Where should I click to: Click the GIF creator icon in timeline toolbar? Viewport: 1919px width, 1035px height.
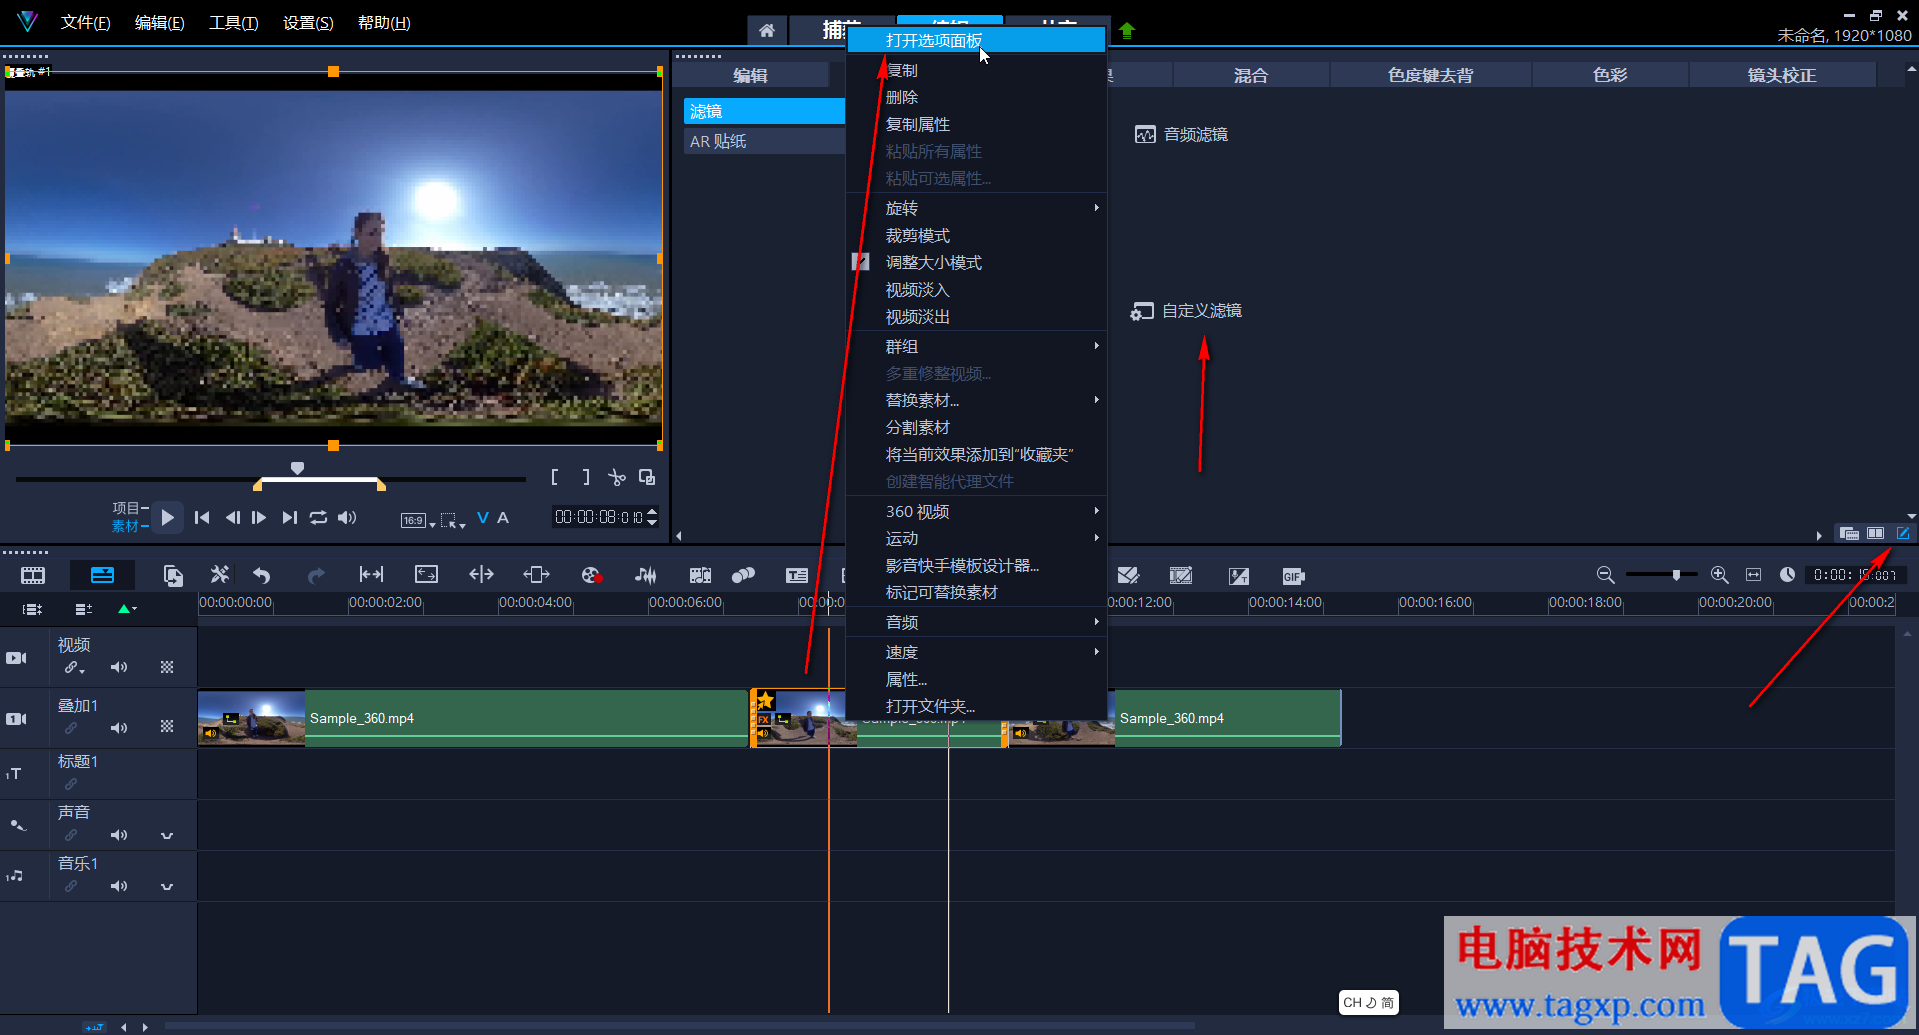pos(1292,576)
